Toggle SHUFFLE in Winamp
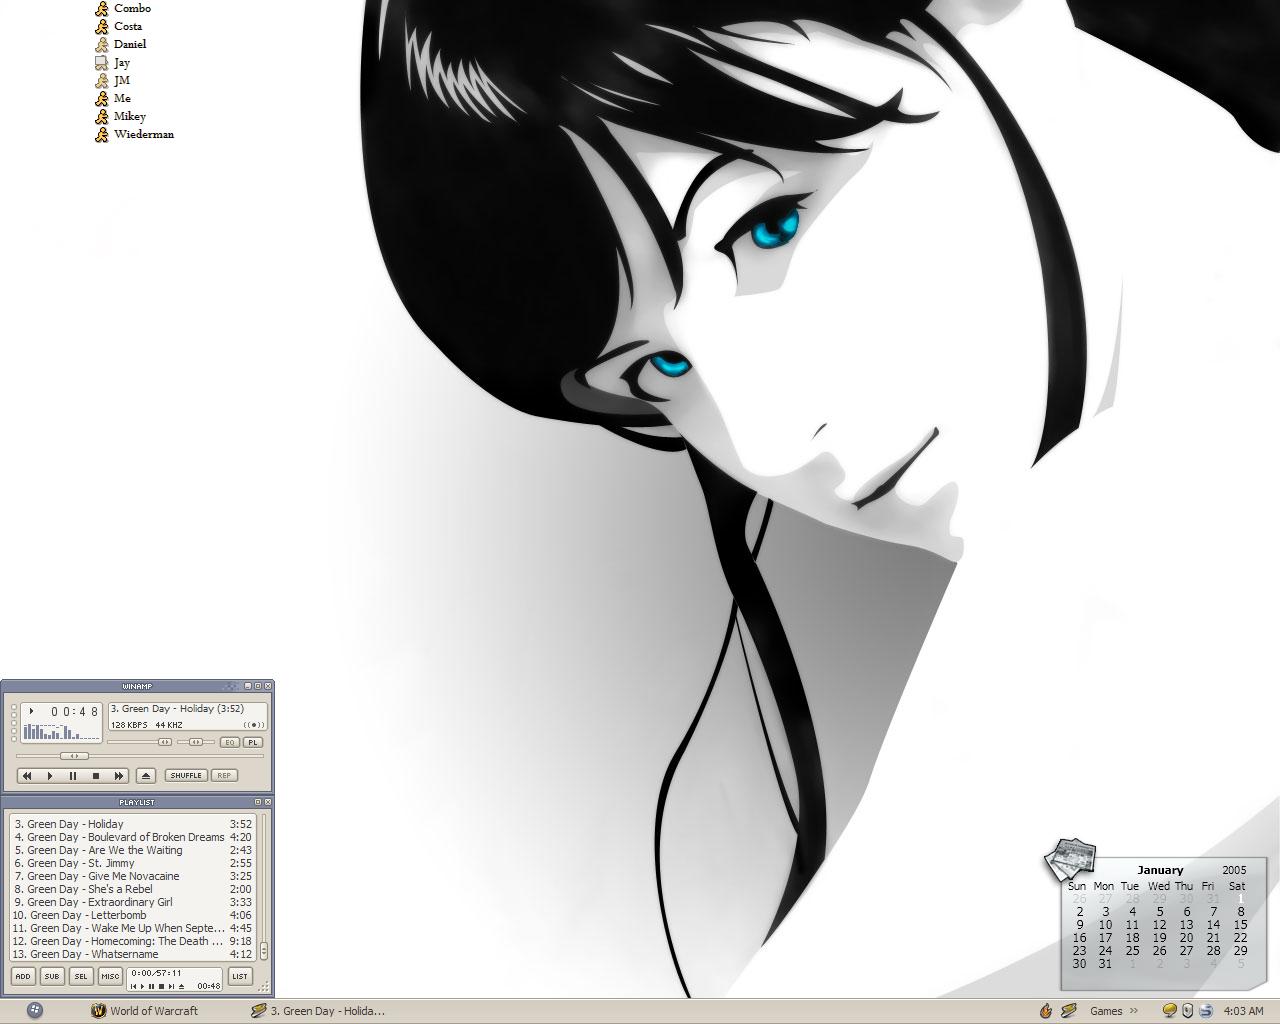 point(186,775)
